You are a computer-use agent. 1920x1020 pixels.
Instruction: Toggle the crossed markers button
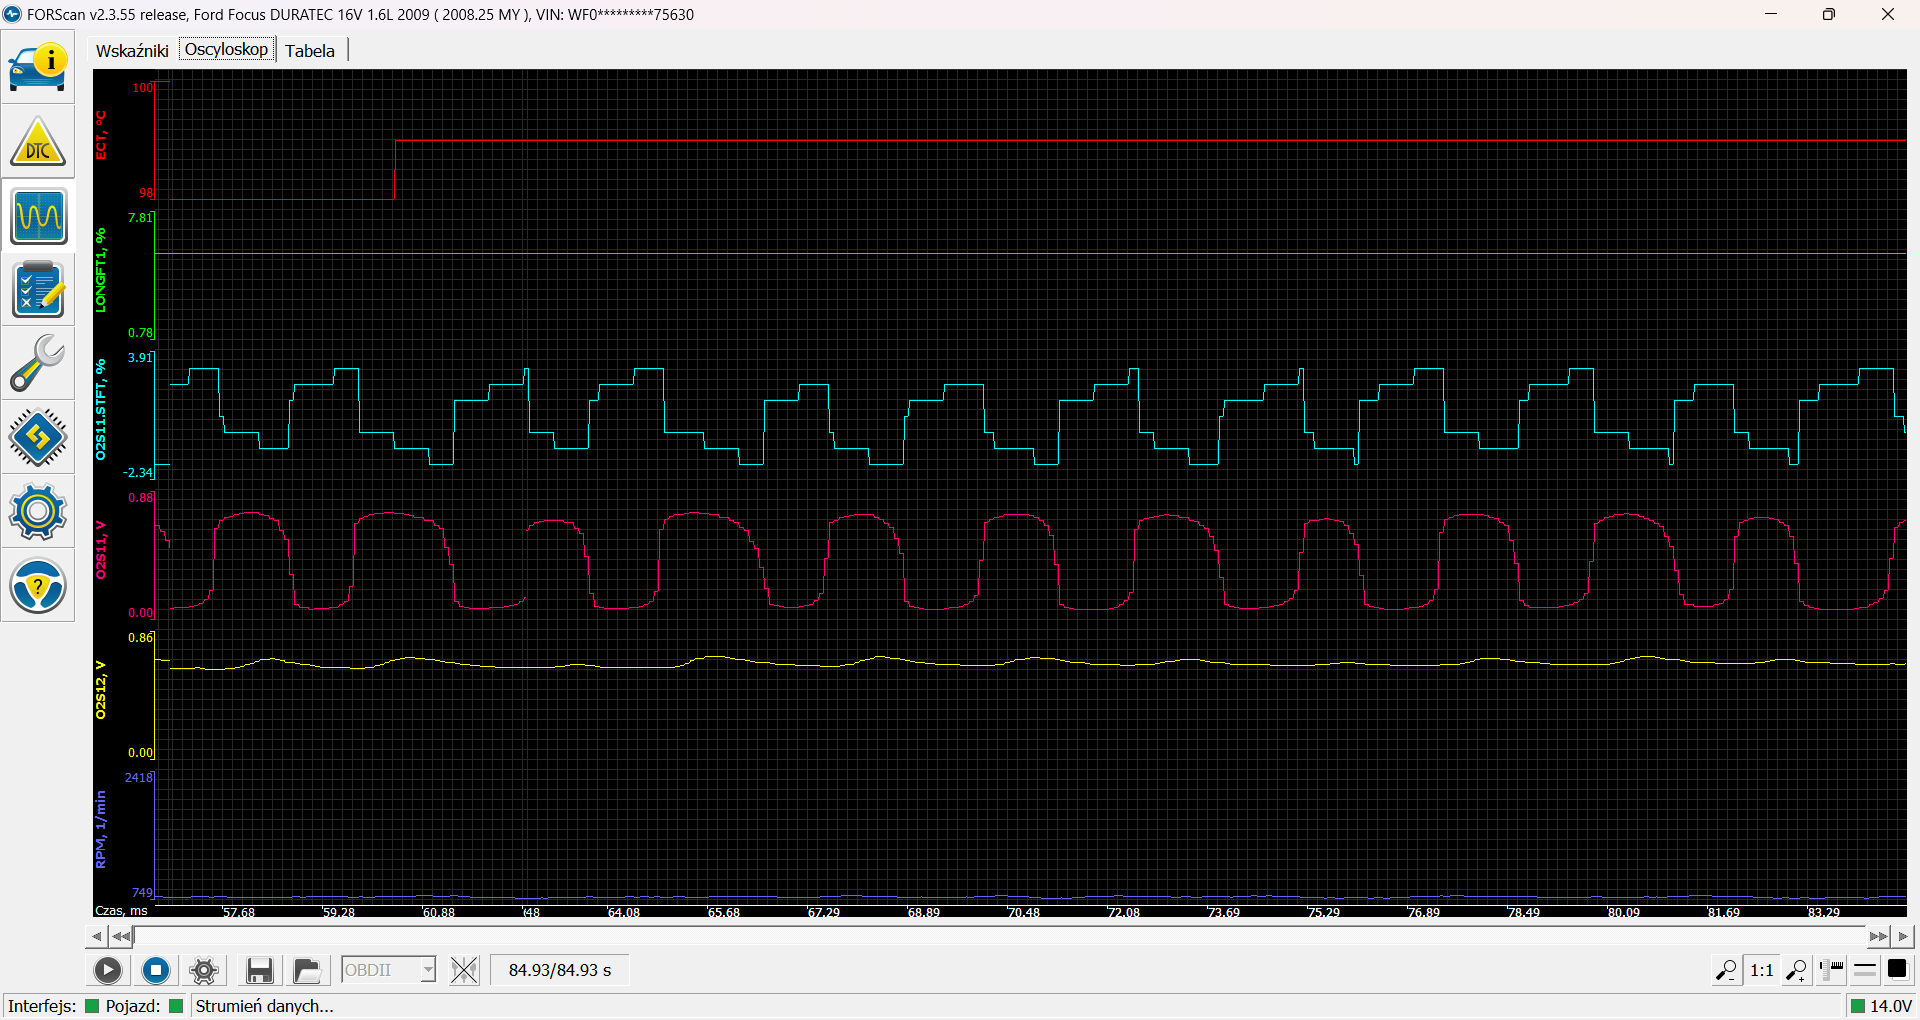pyautogui.click(x=464, y=970)
